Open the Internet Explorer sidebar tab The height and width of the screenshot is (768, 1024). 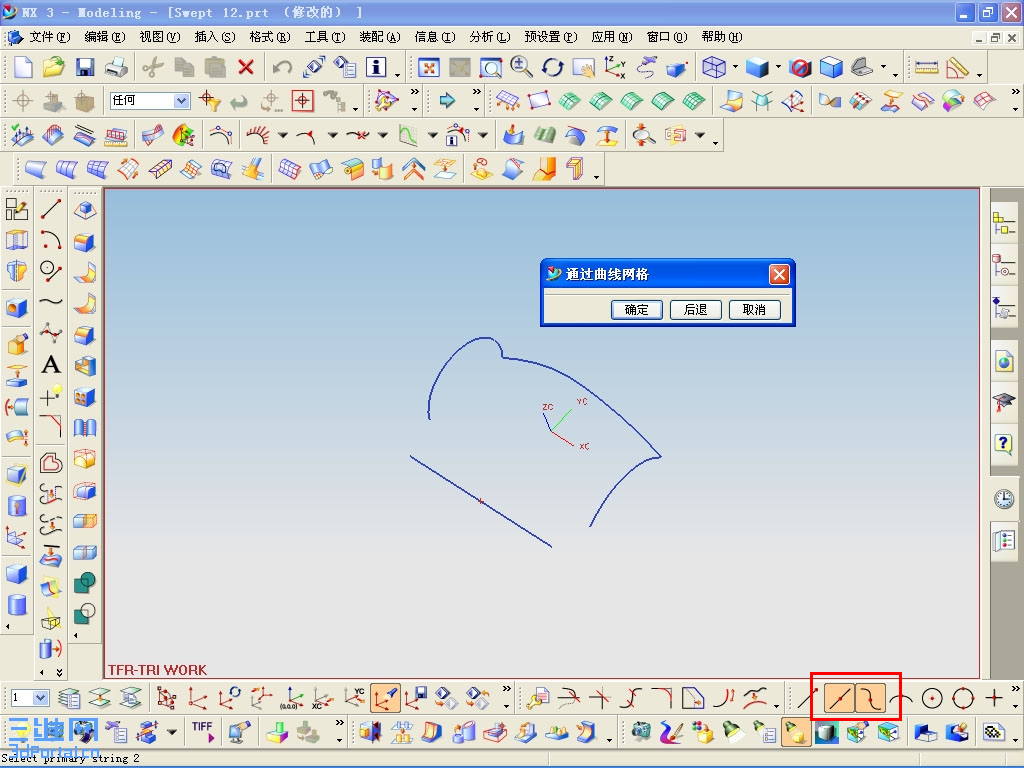point(1004,361)
